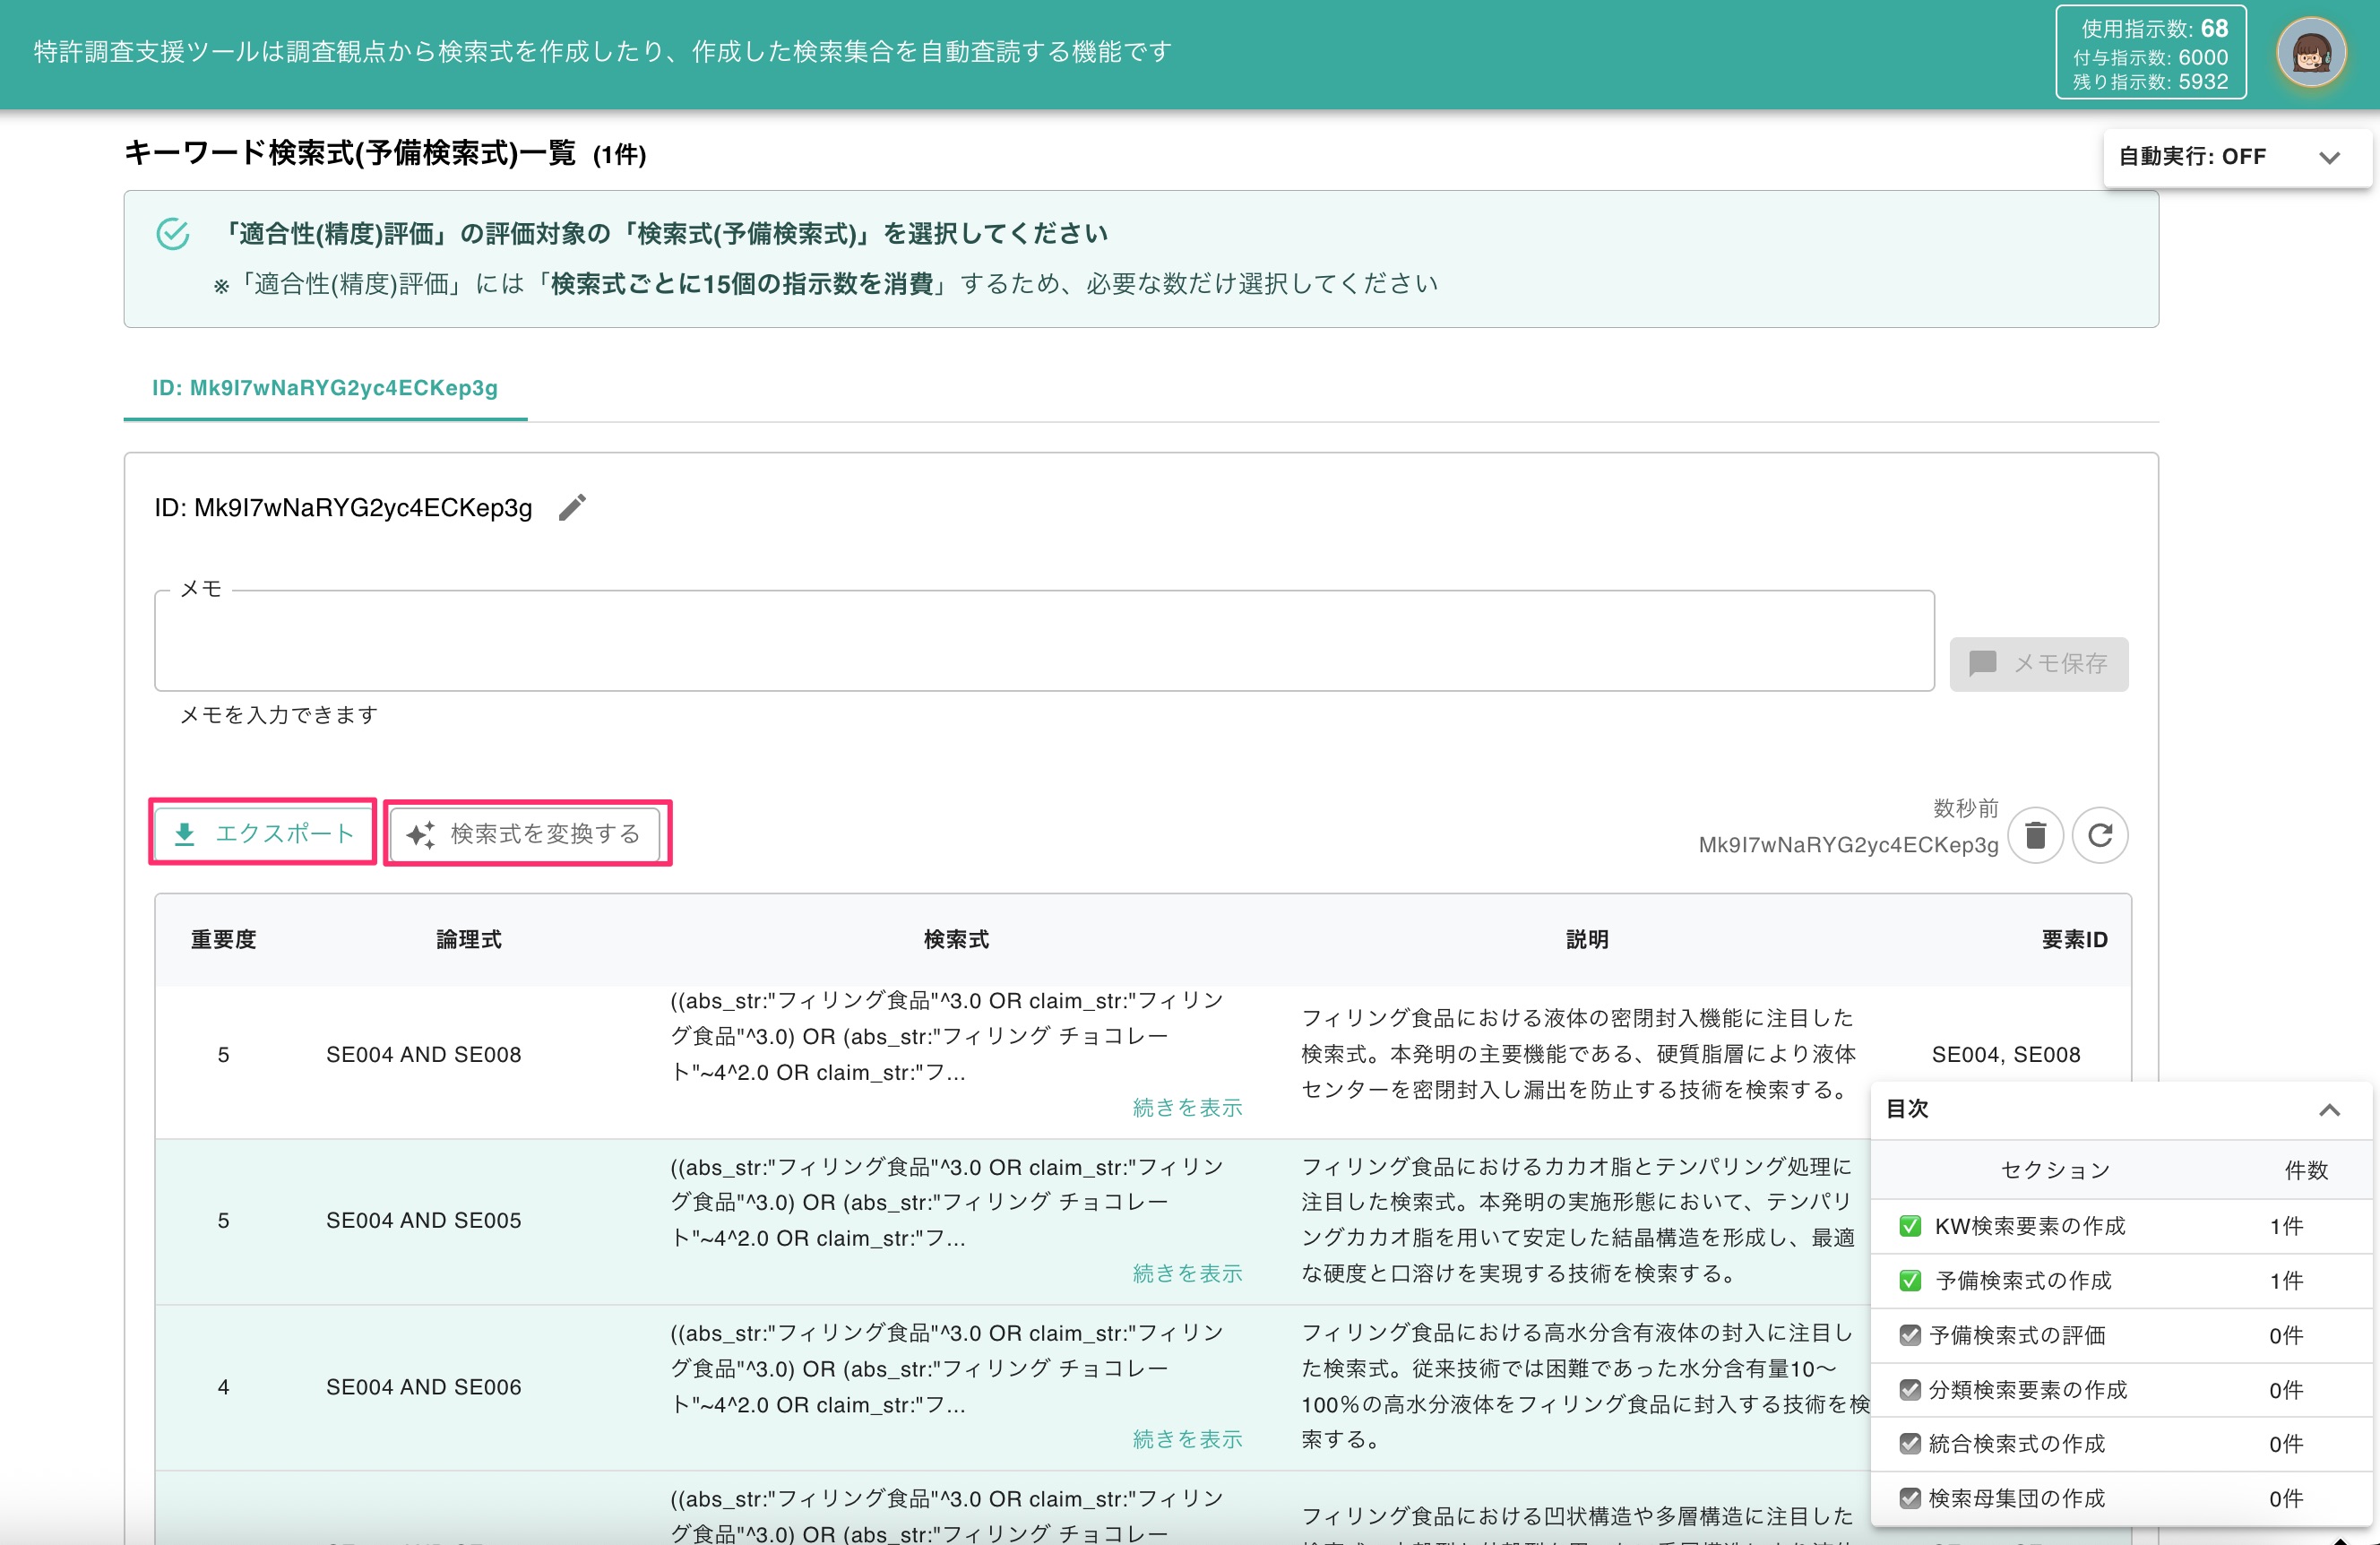Click the importance value 4 cell
Image resolution: width=2380 pixels, height=1545 pixels.
coord(224,1387)
